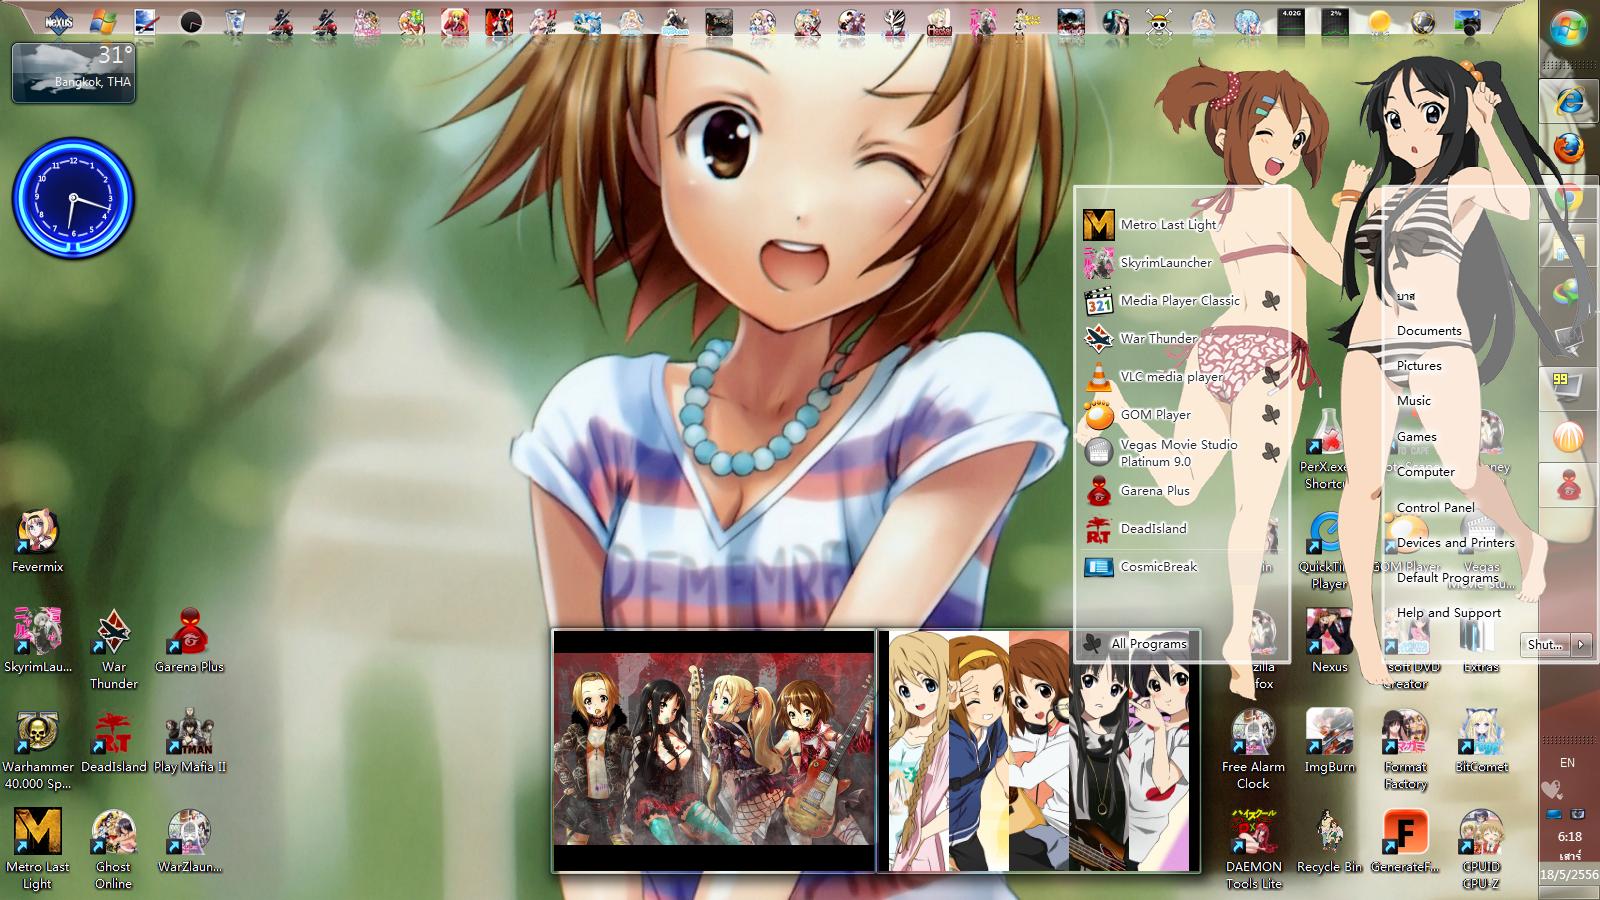Click the One Piece skull icon in dock
This screenshot has width=1600, height=900.
[1159, 22]
